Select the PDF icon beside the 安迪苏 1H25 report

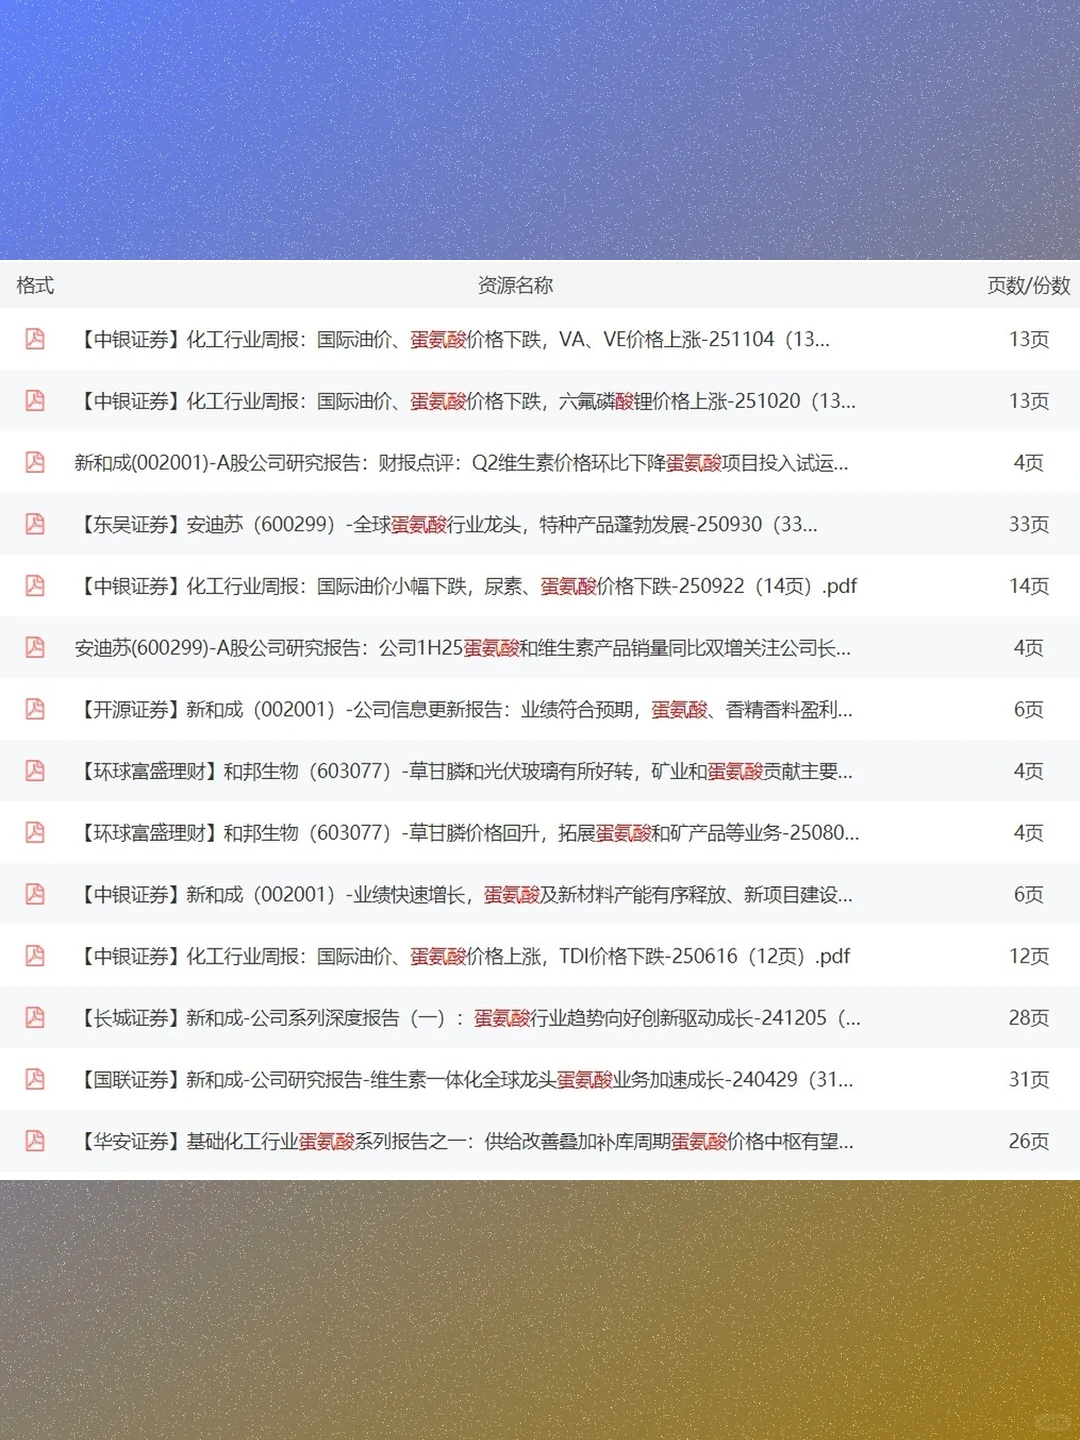35,648
